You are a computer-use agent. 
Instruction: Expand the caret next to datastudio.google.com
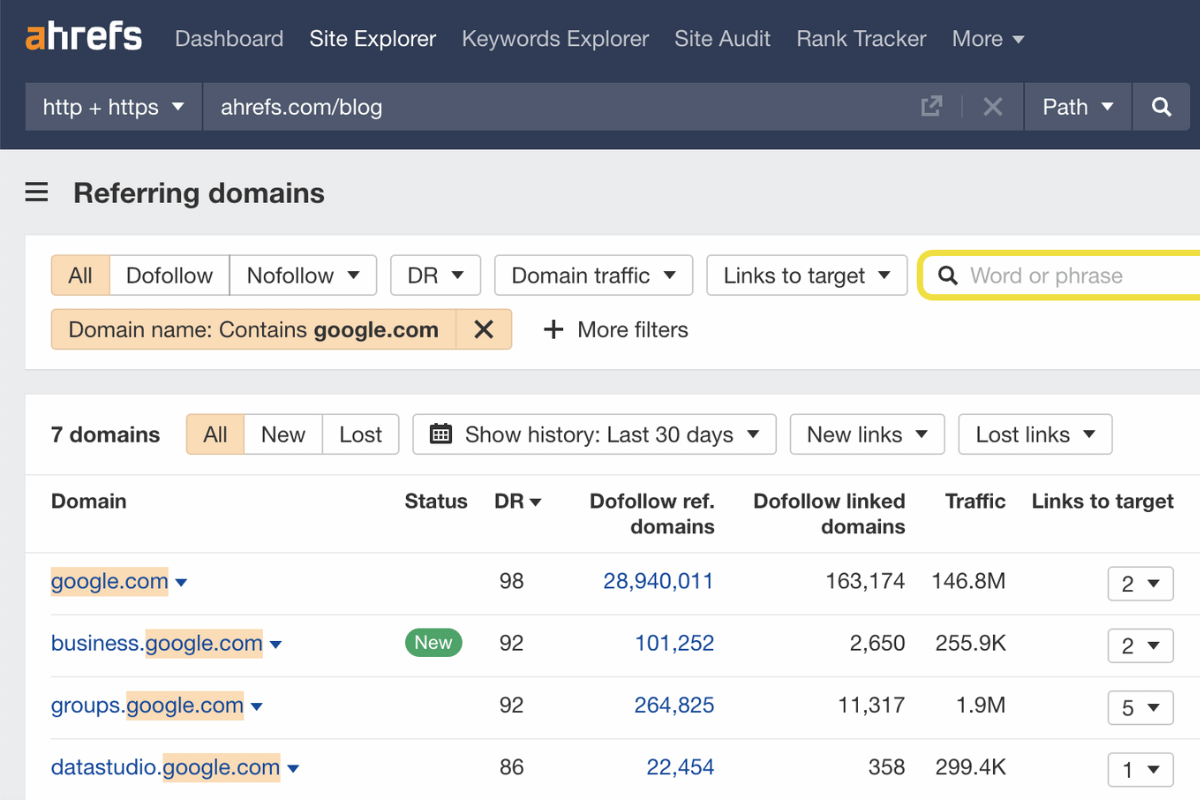coord(293,769)
